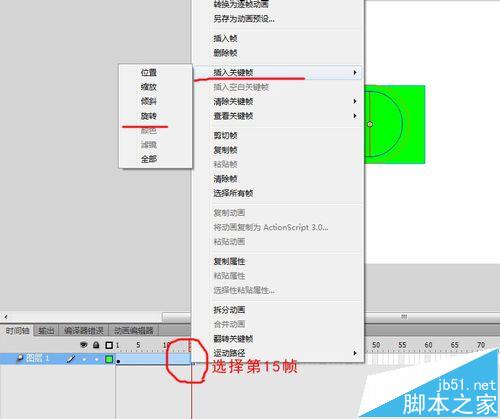Select the 图层 1 layer name
The width and height of the screenshot is (500, 419).
(x=38, y=358)
